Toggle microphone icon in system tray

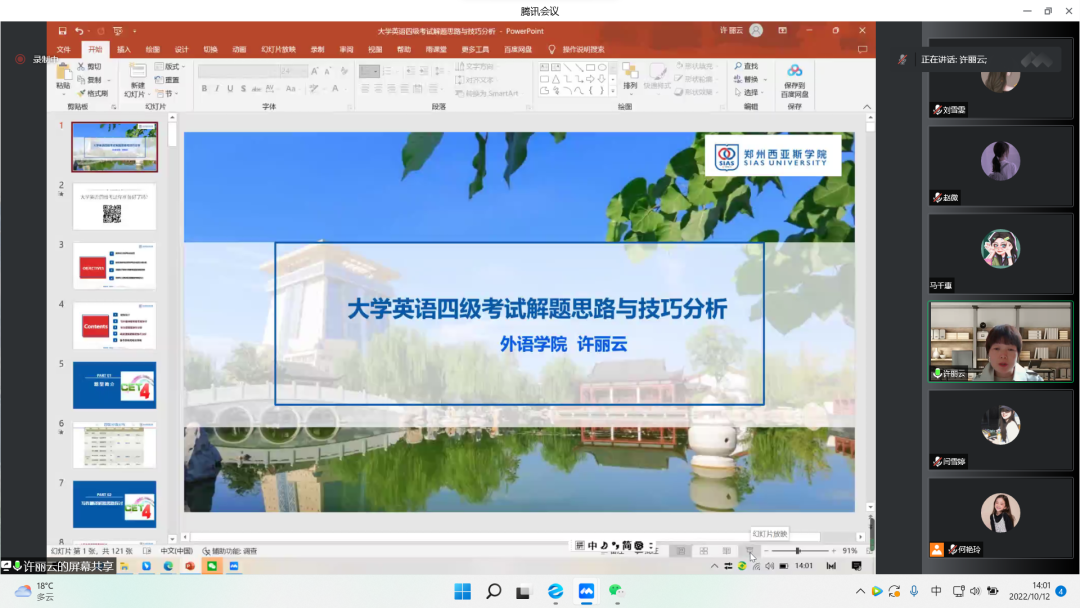click(x=914, y=591)
